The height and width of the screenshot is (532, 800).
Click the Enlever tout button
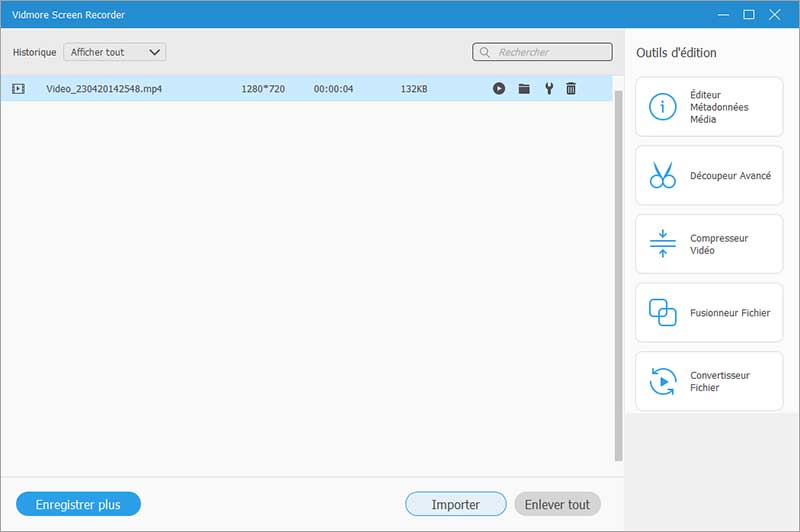557,505
